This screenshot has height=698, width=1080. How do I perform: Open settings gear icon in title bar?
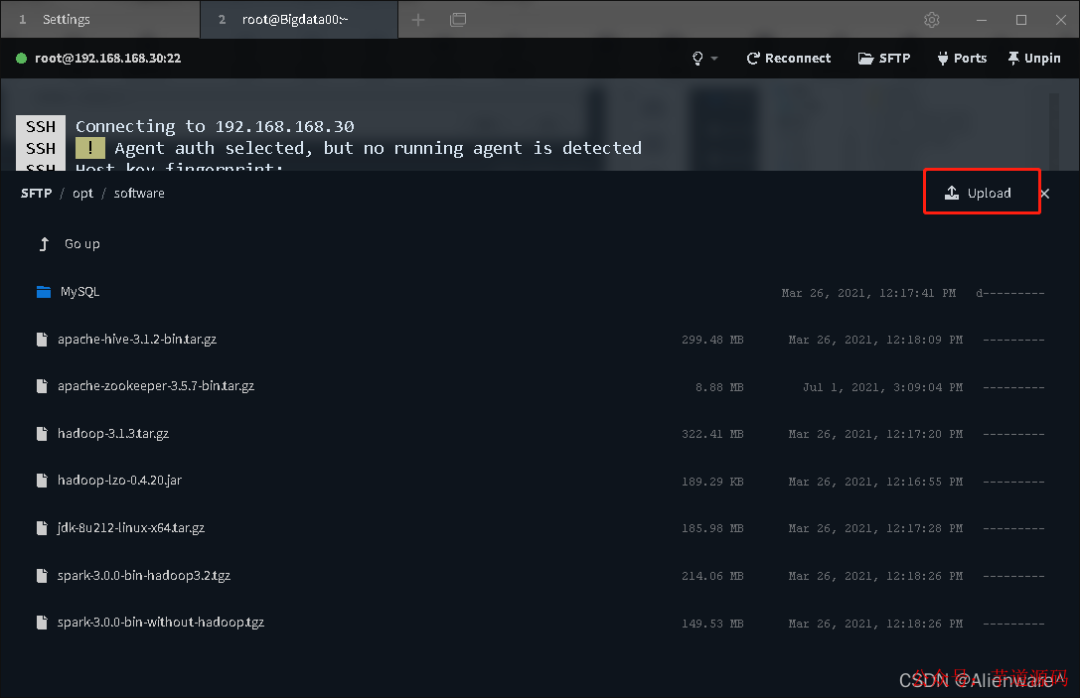pyautogui.click(x=932, y=20)
